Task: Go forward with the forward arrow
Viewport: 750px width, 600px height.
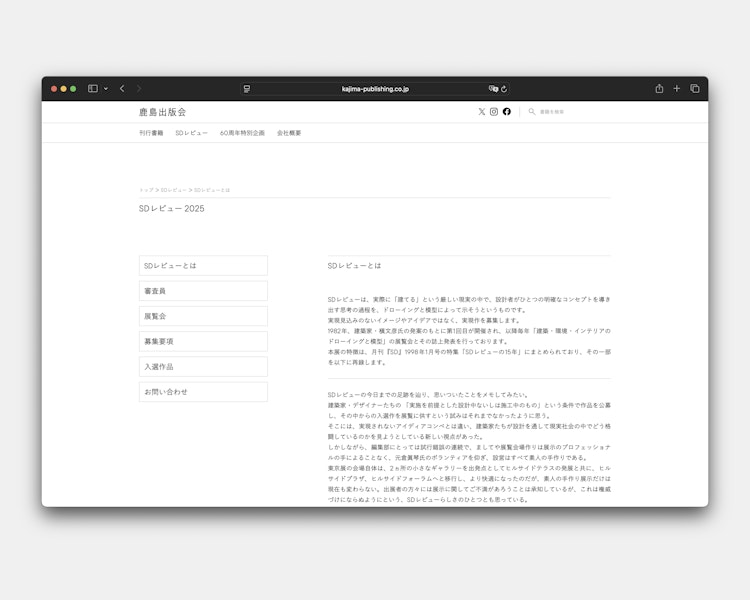Action: point(139,89)
